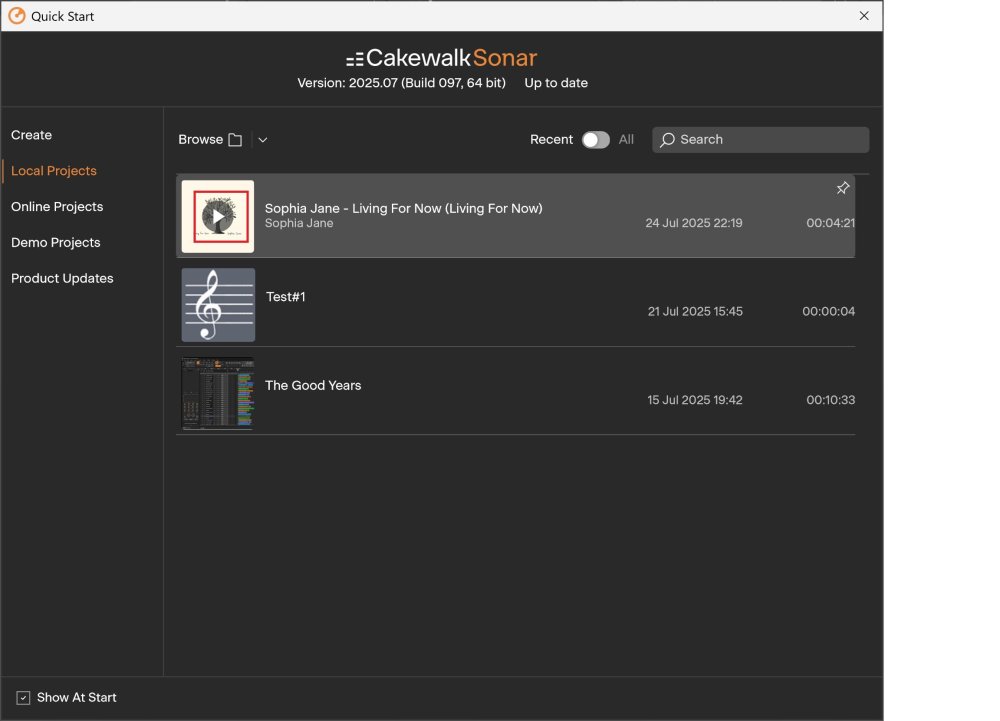The image size is (1000, 721).
Task: Click duration 00:00:04
Action: (828, 311)
